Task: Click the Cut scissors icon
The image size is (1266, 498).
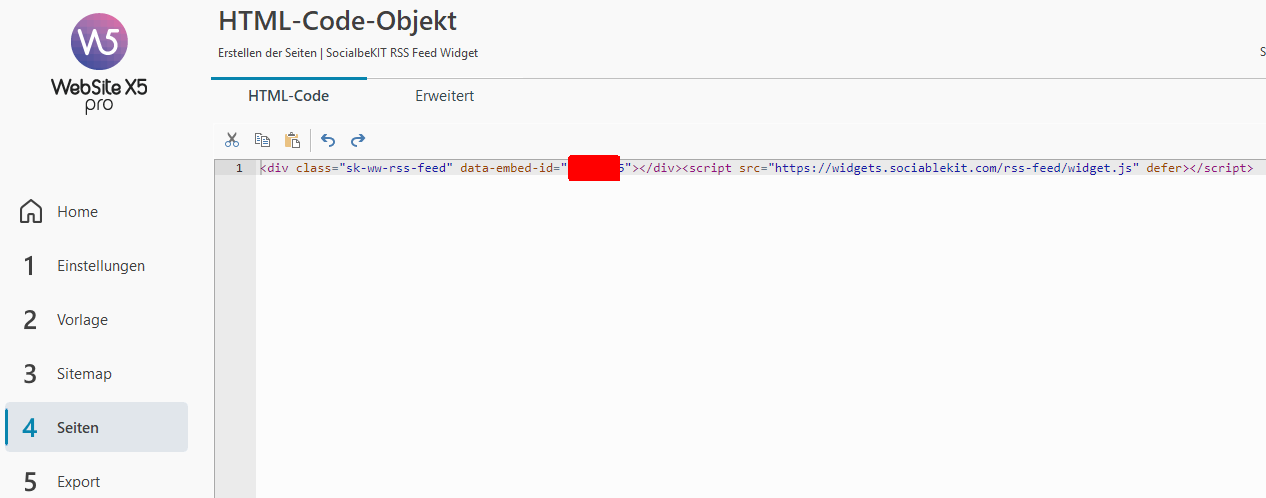Action: (x=232, y=140)
